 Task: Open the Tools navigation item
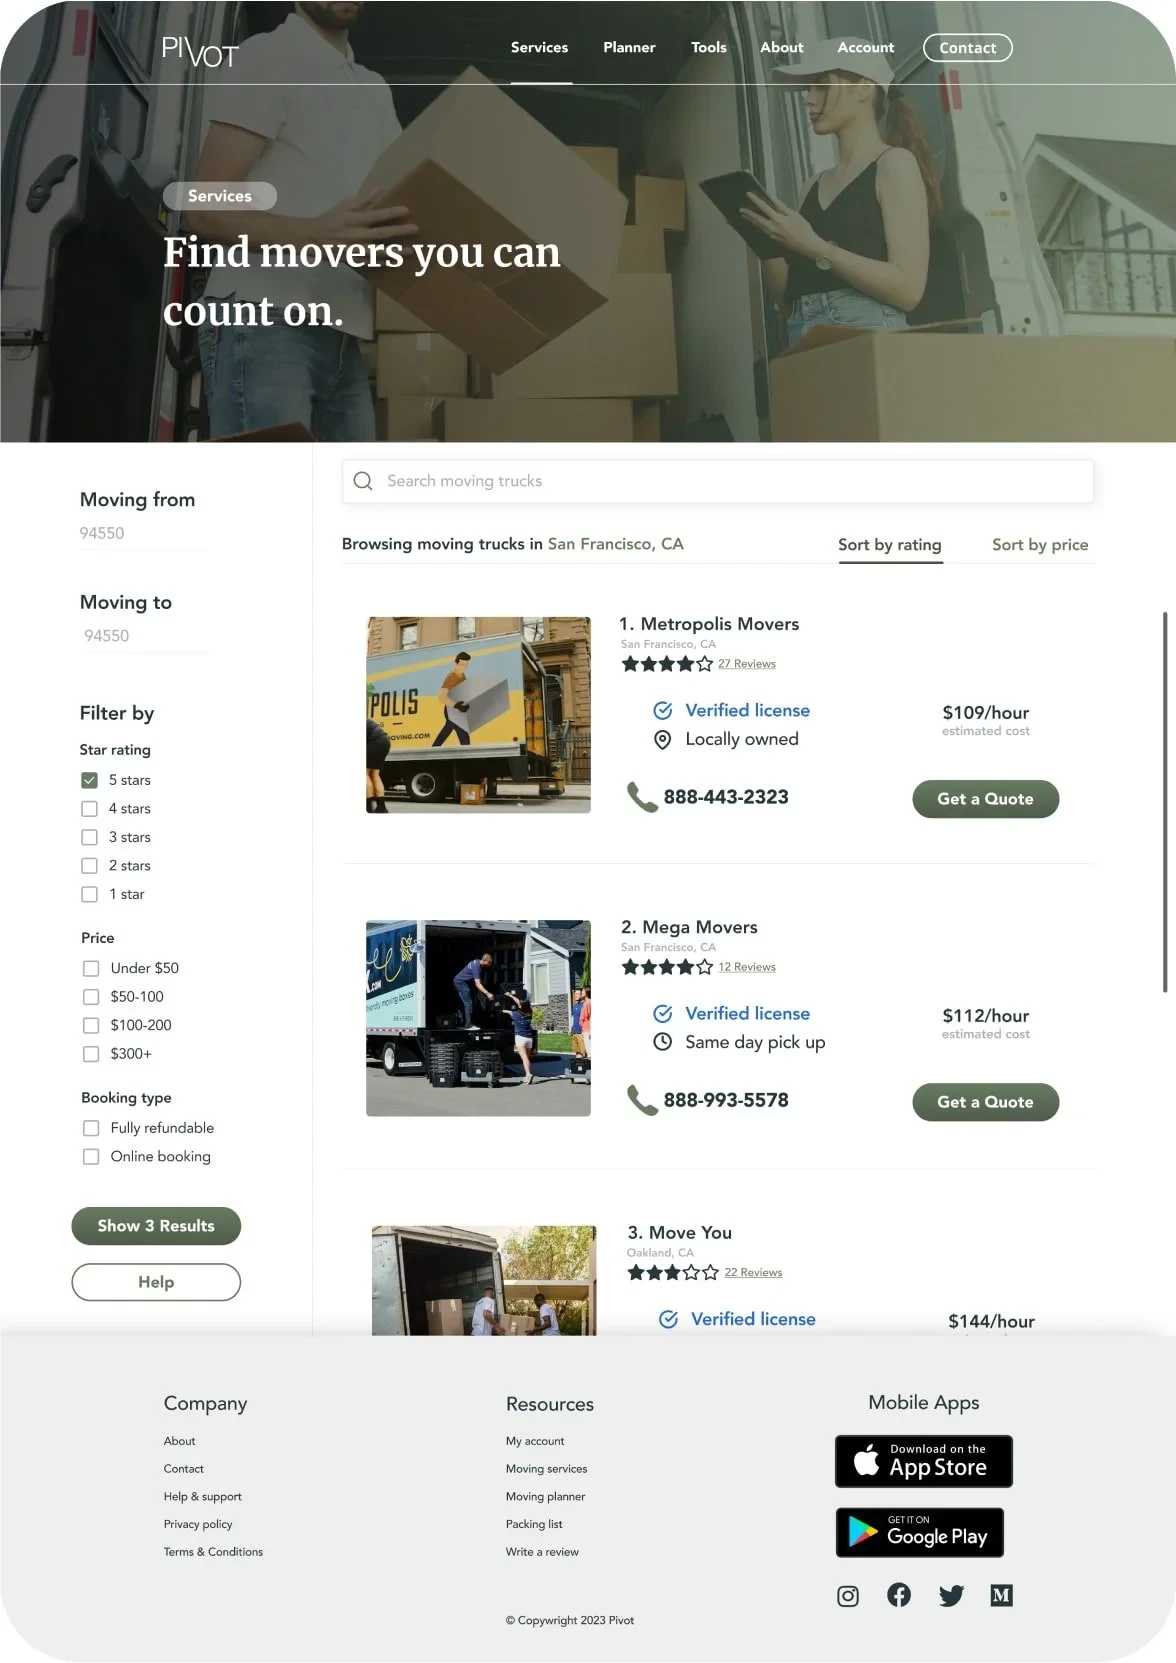709,47
